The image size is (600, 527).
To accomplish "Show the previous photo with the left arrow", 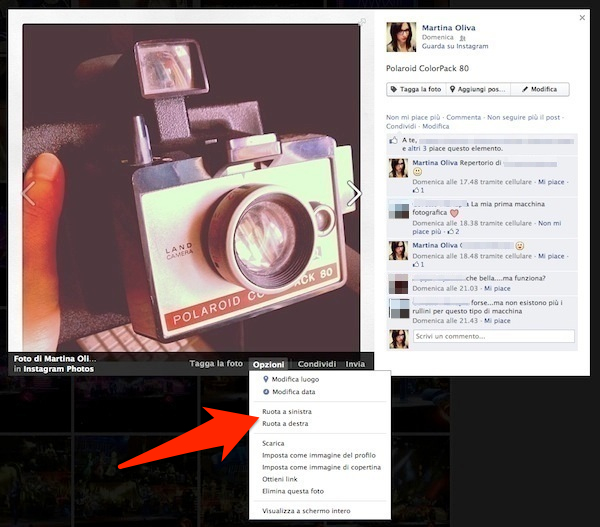I will tap(28, 193).
